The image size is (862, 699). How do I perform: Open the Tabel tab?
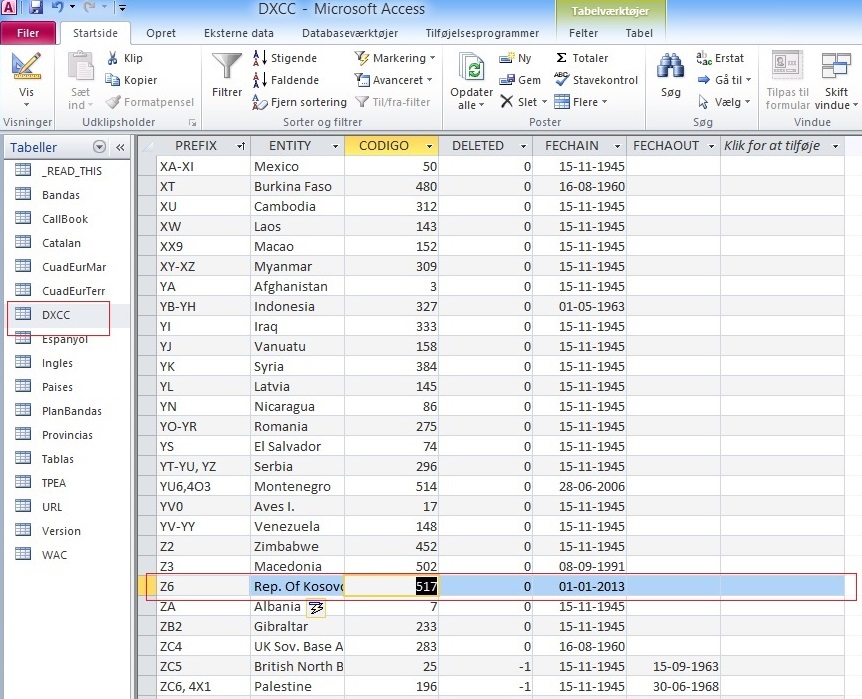(x=639, y=33)
